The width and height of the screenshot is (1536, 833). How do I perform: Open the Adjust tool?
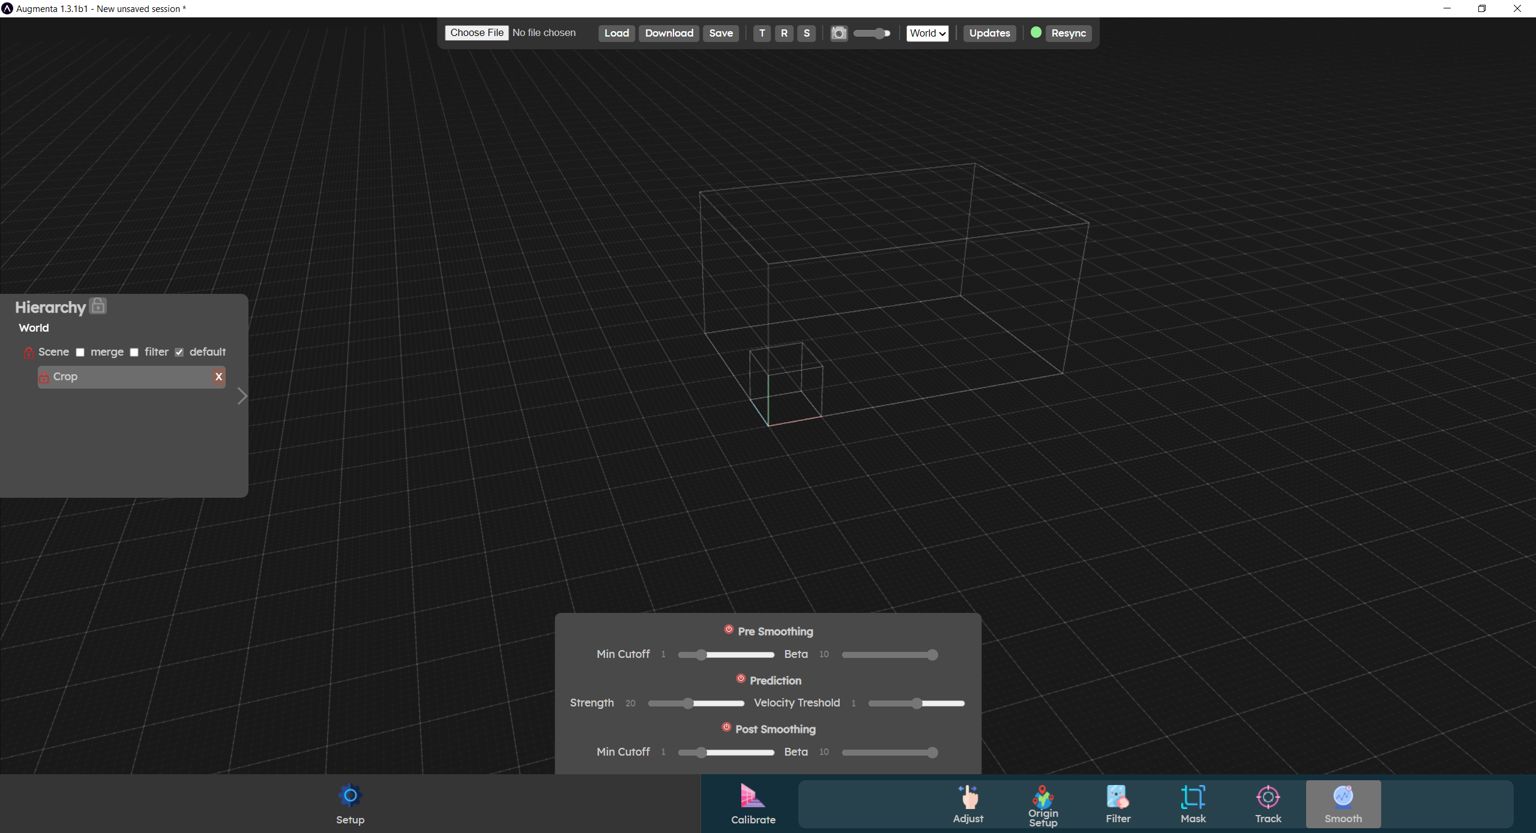pos(967,803)
